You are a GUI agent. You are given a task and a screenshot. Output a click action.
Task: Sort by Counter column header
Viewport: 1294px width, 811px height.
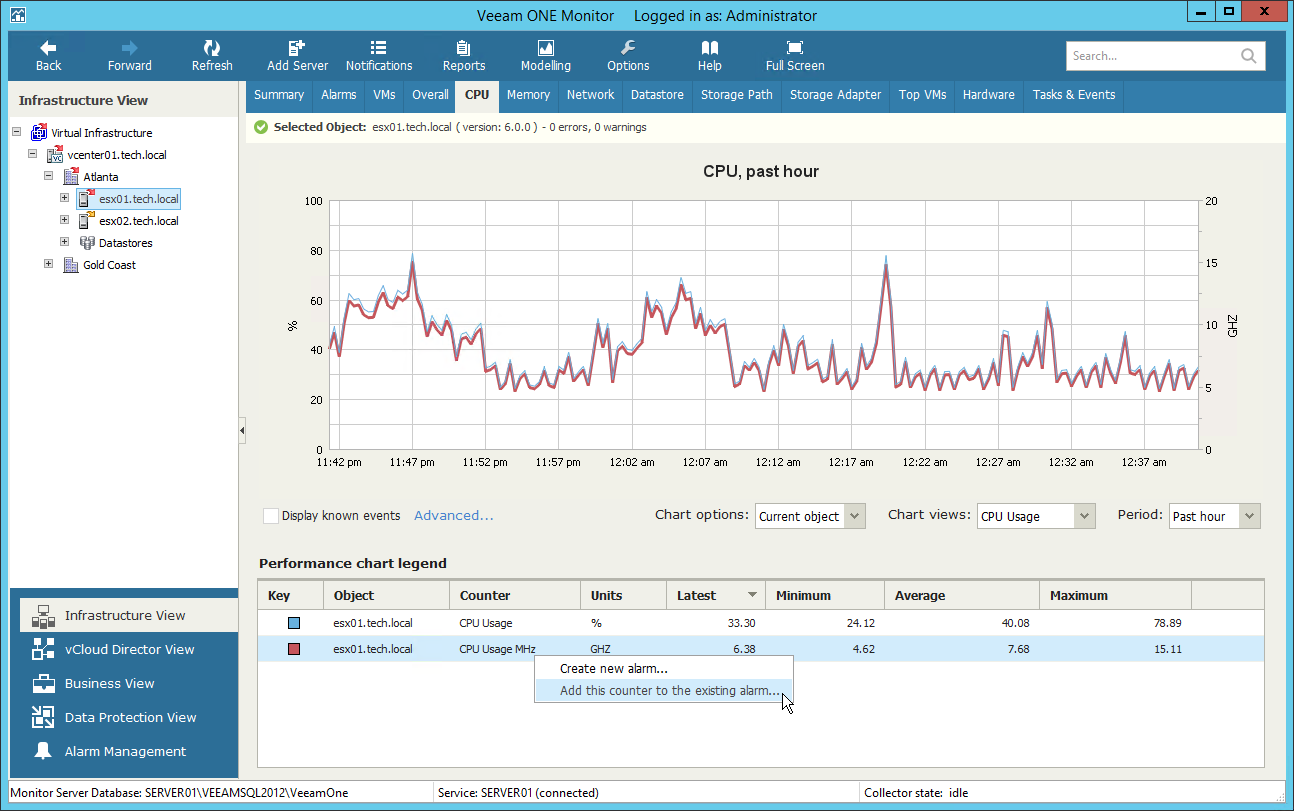[x=515, y=595]
